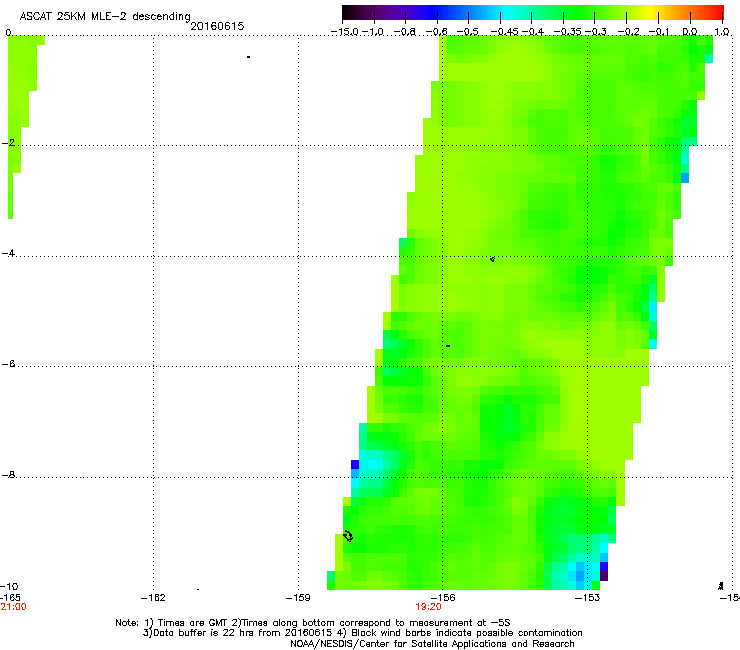Click the red 19:20 time stamp

click(429, 607)
